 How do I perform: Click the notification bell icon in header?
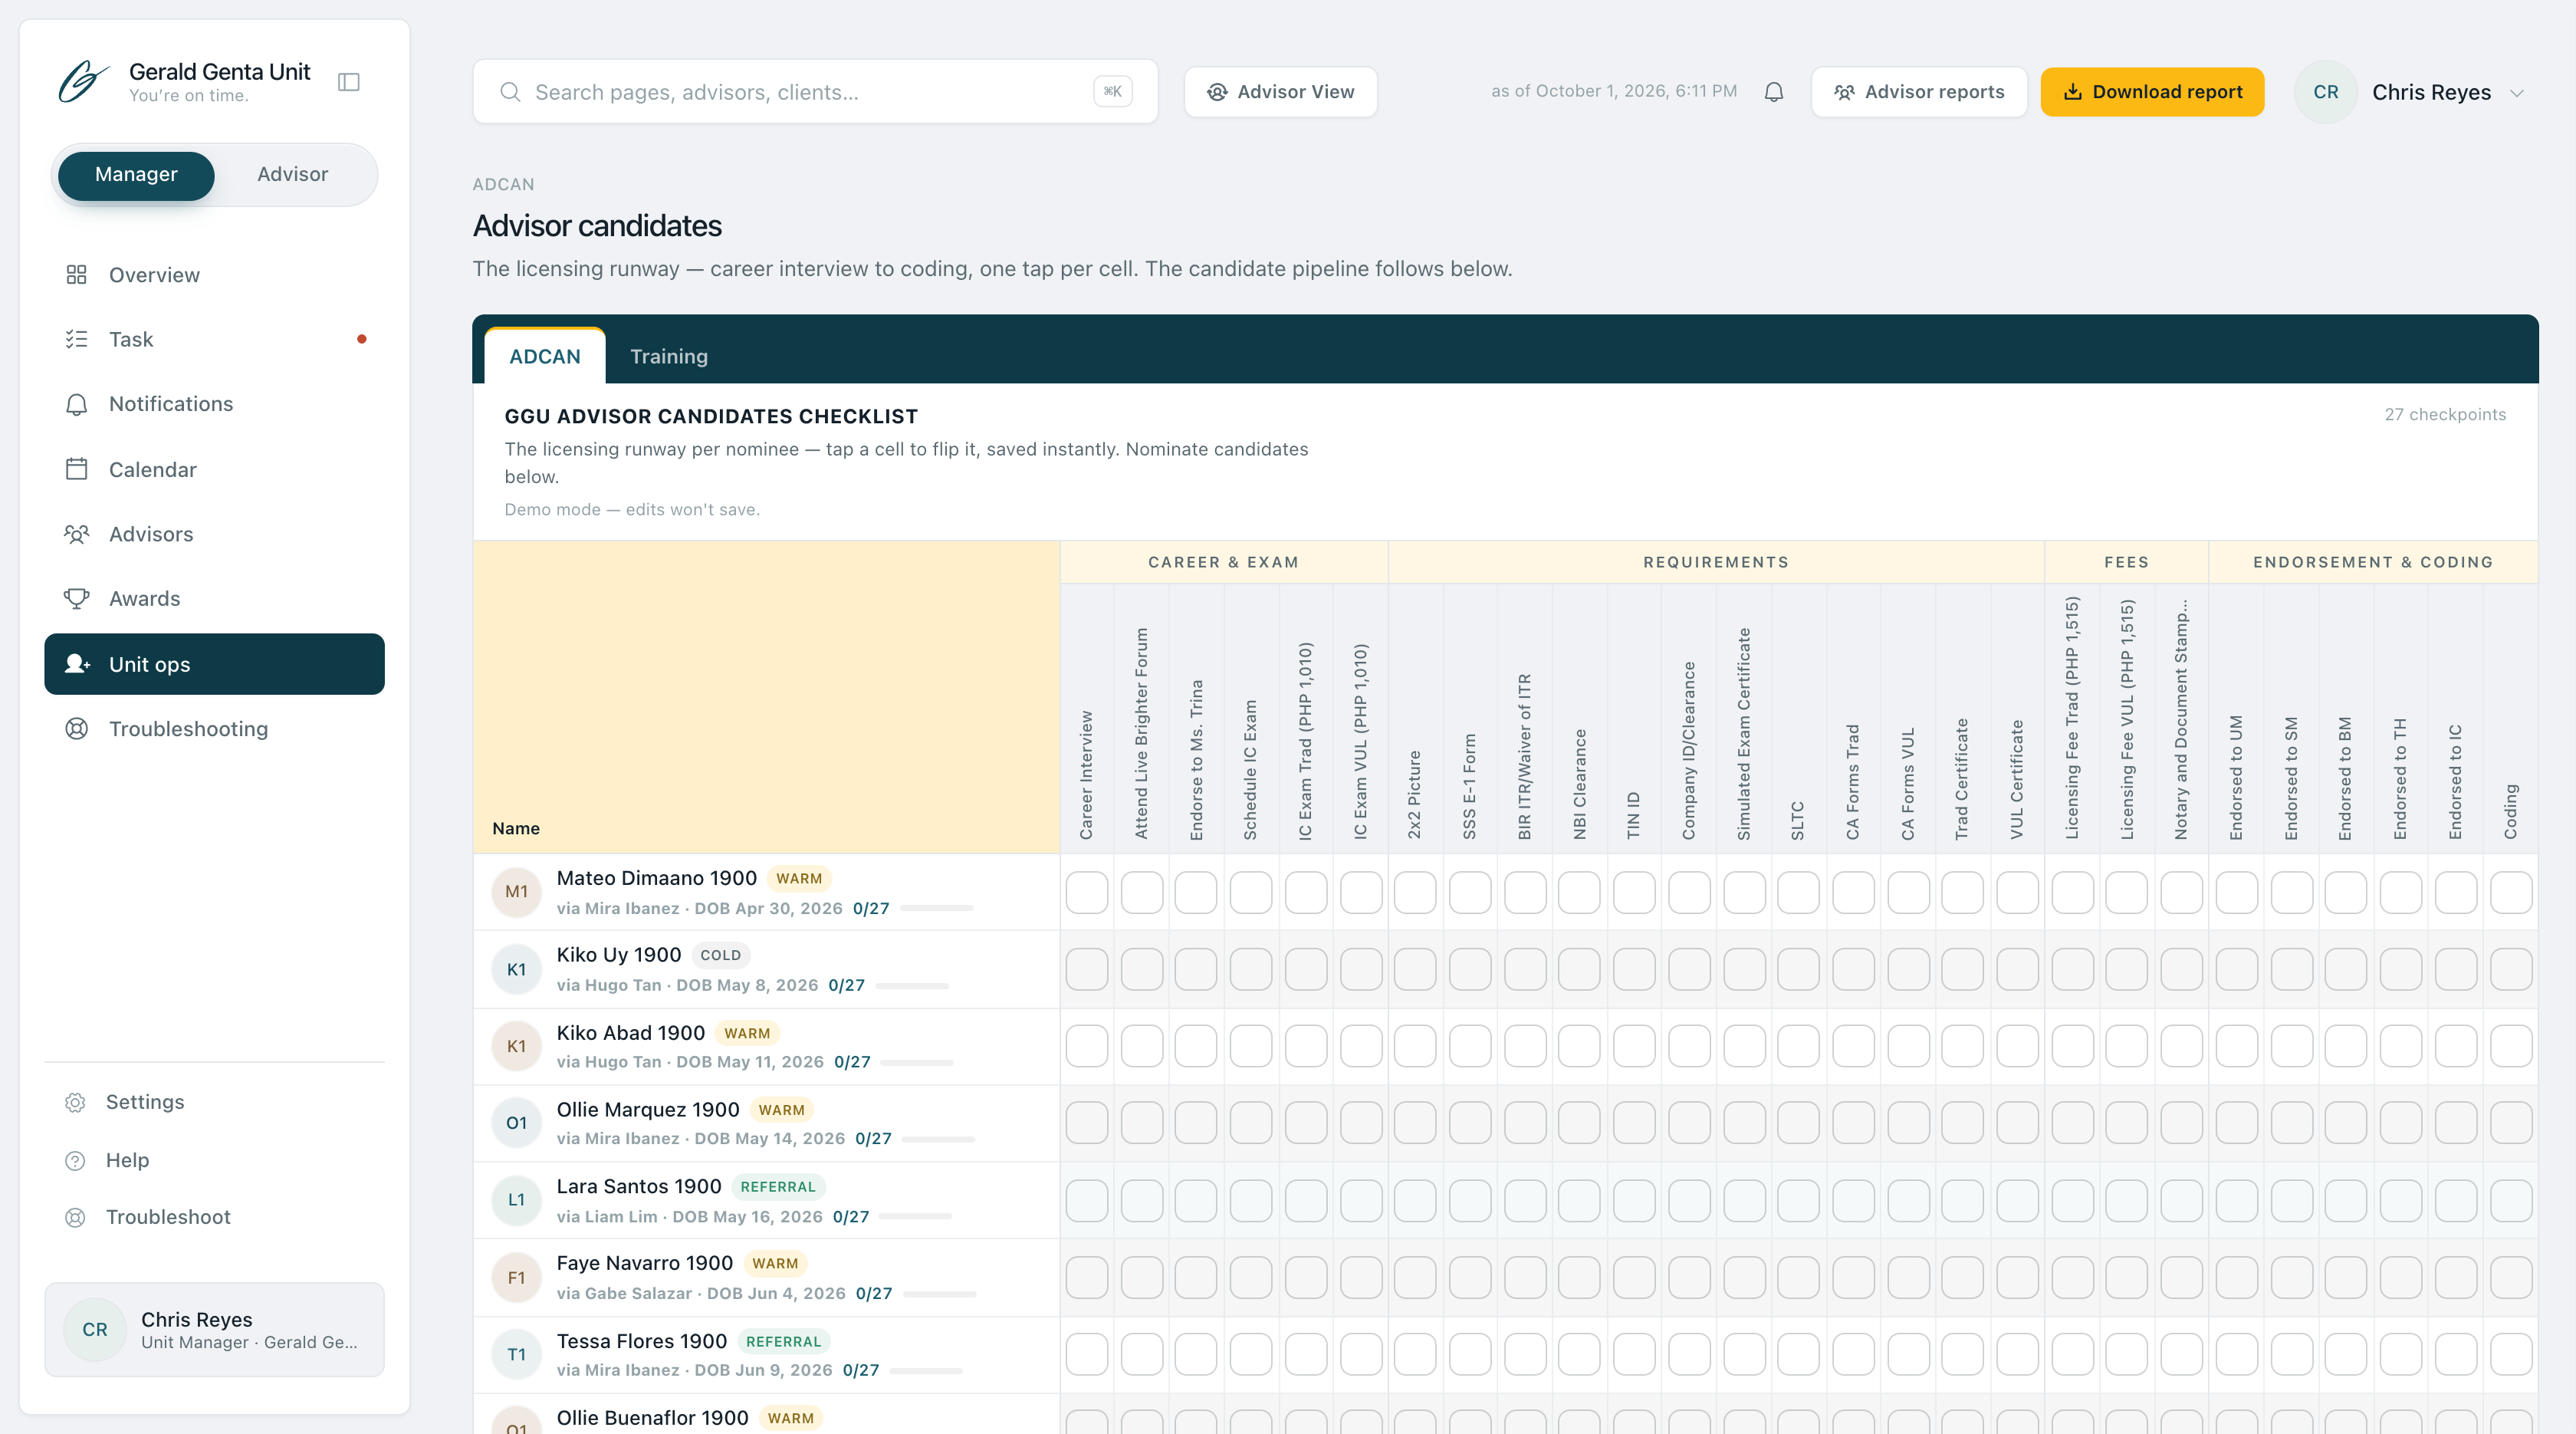click(1774, 92)
